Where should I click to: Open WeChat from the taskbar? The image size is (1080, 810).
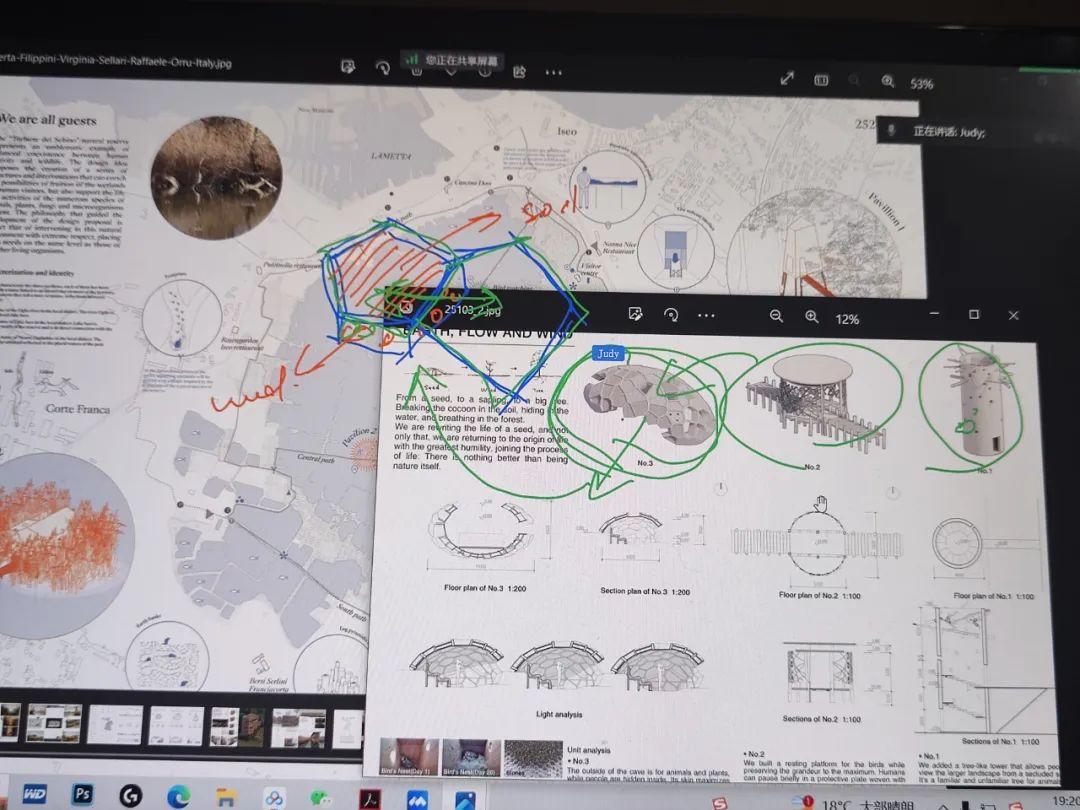(321, 799)
